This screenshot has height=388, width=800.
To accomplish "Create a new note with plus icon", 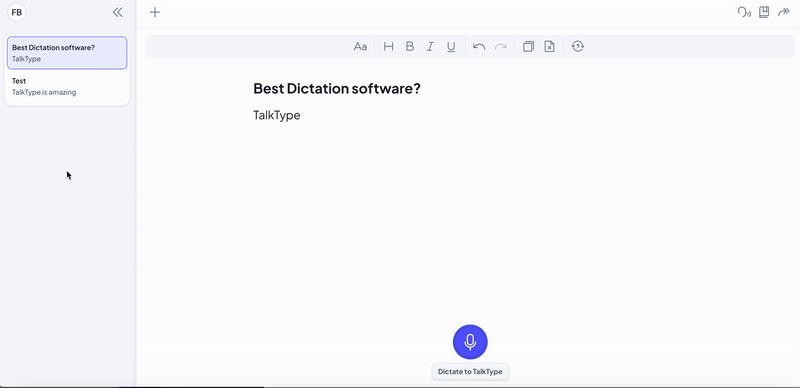I will 155,12.
